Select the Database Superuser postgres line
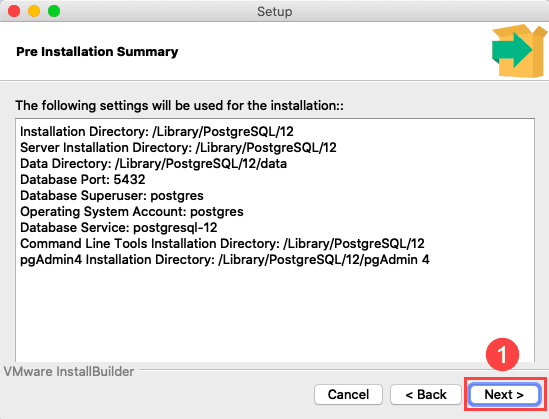 pyautogui.click(x=112, y=196)
